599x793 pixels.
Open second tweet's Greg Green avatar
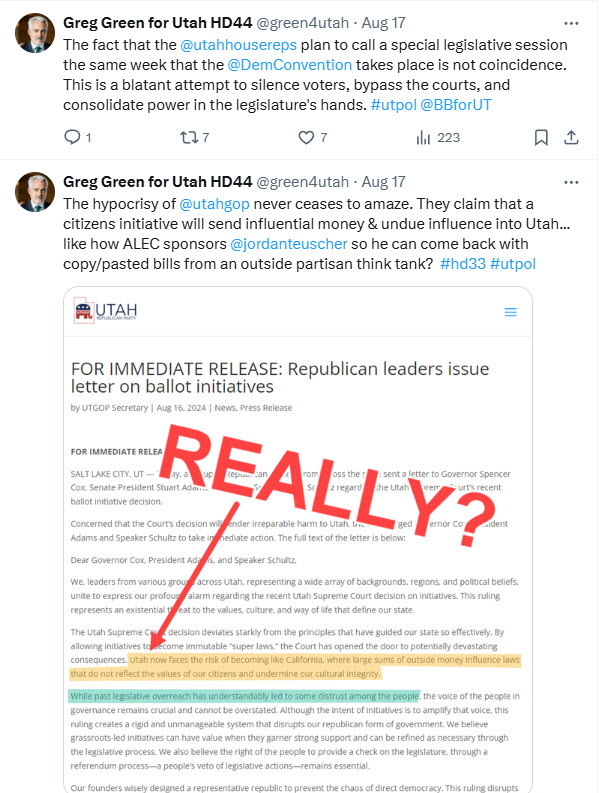pyautogui.click(x=35, y=192)
